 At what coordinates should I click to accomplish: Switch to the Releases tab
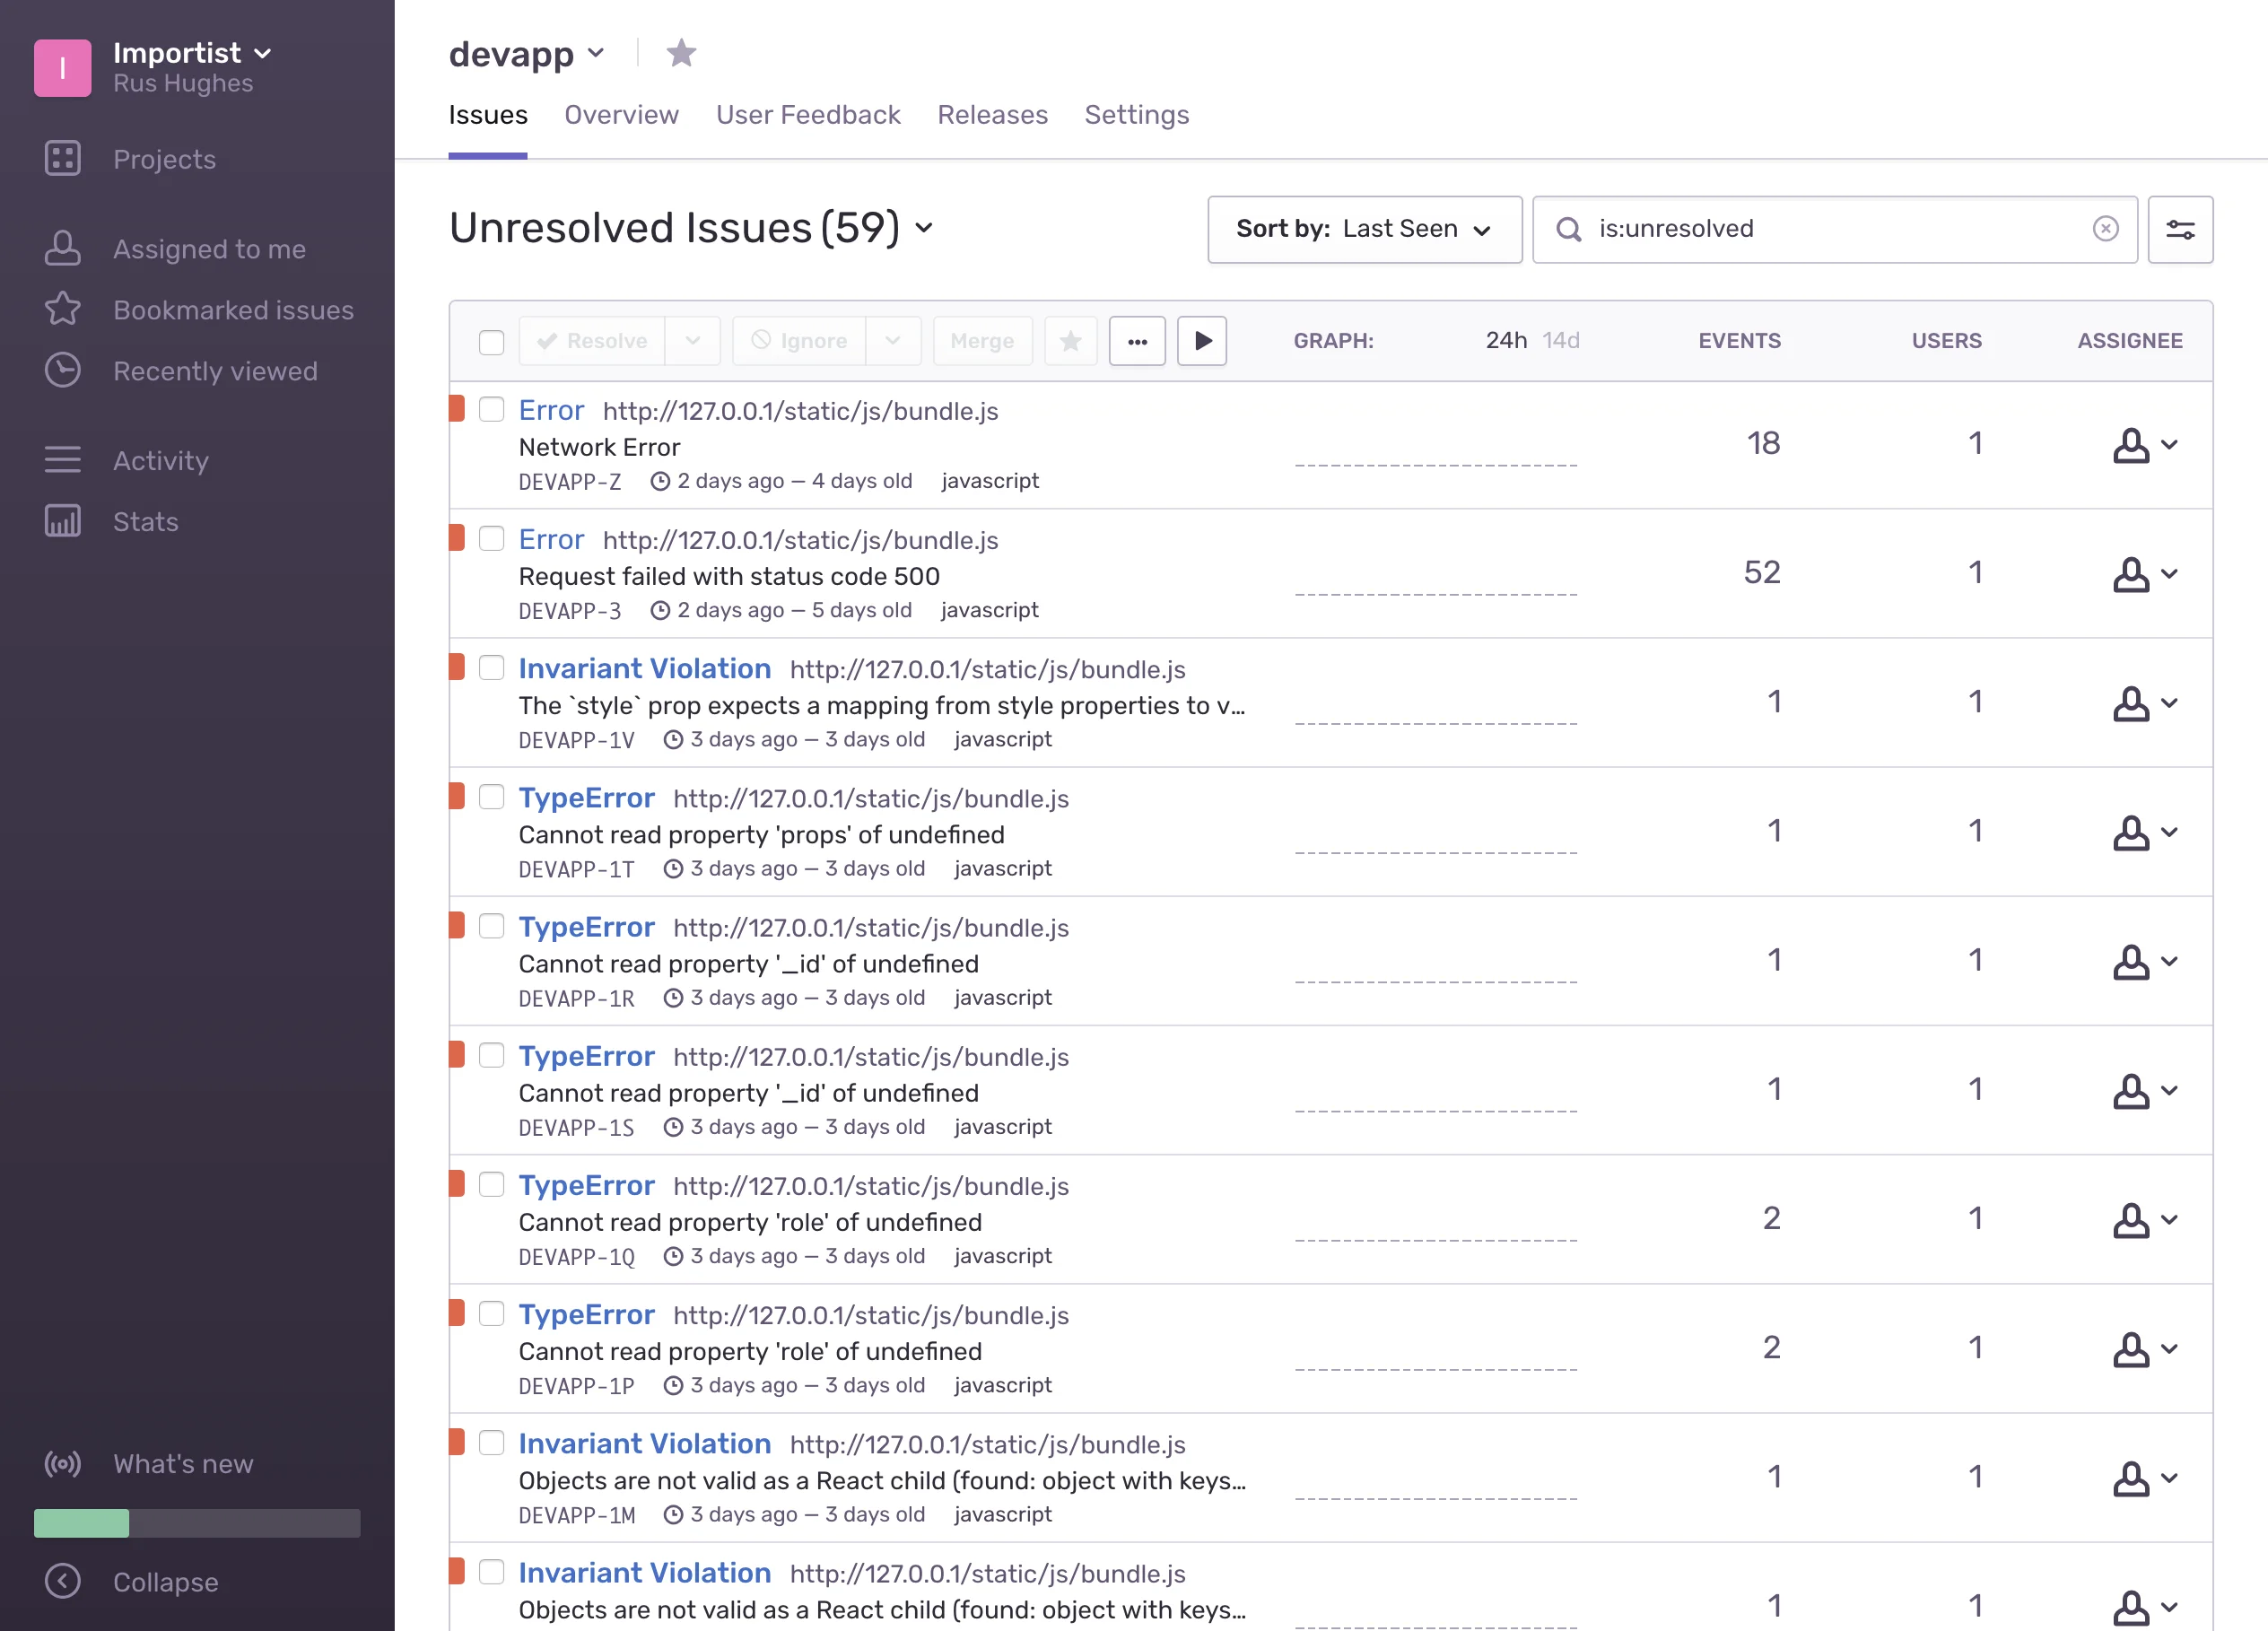[x=992, y=115]
